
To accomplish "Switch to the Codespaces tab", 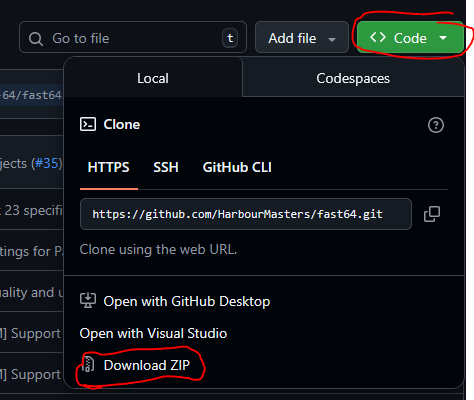I will [353, 79].
